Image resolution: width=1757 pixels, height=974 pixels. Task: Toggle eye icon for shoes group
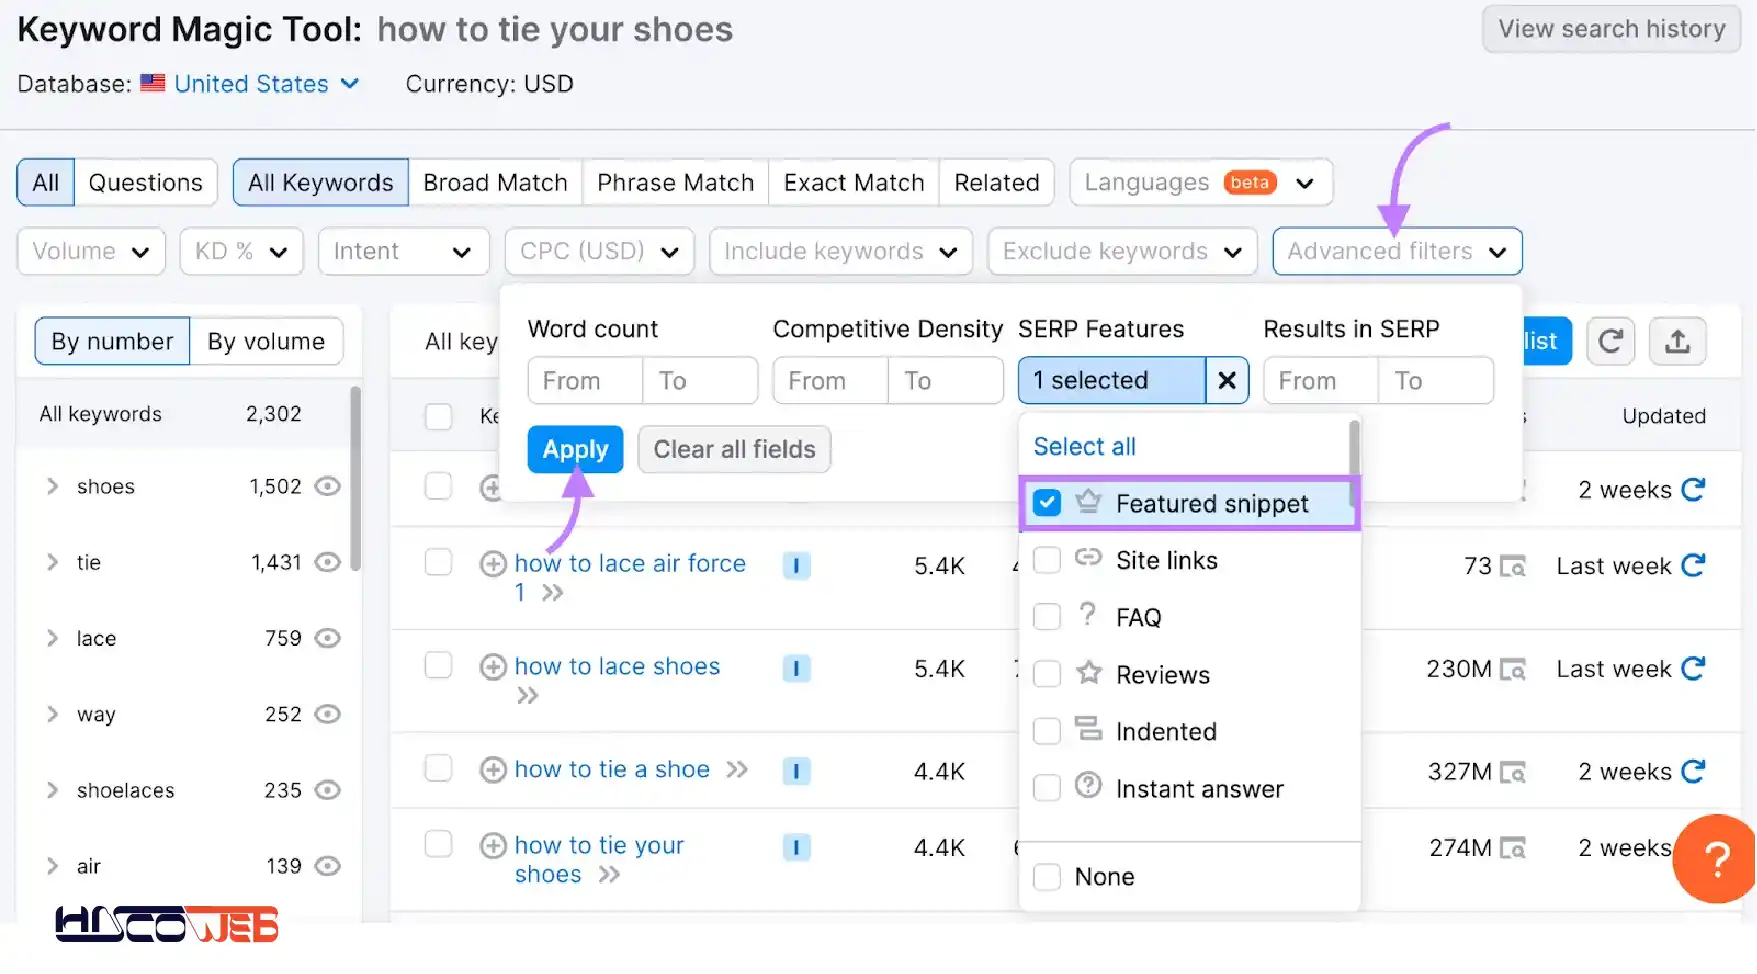point(328,486)
